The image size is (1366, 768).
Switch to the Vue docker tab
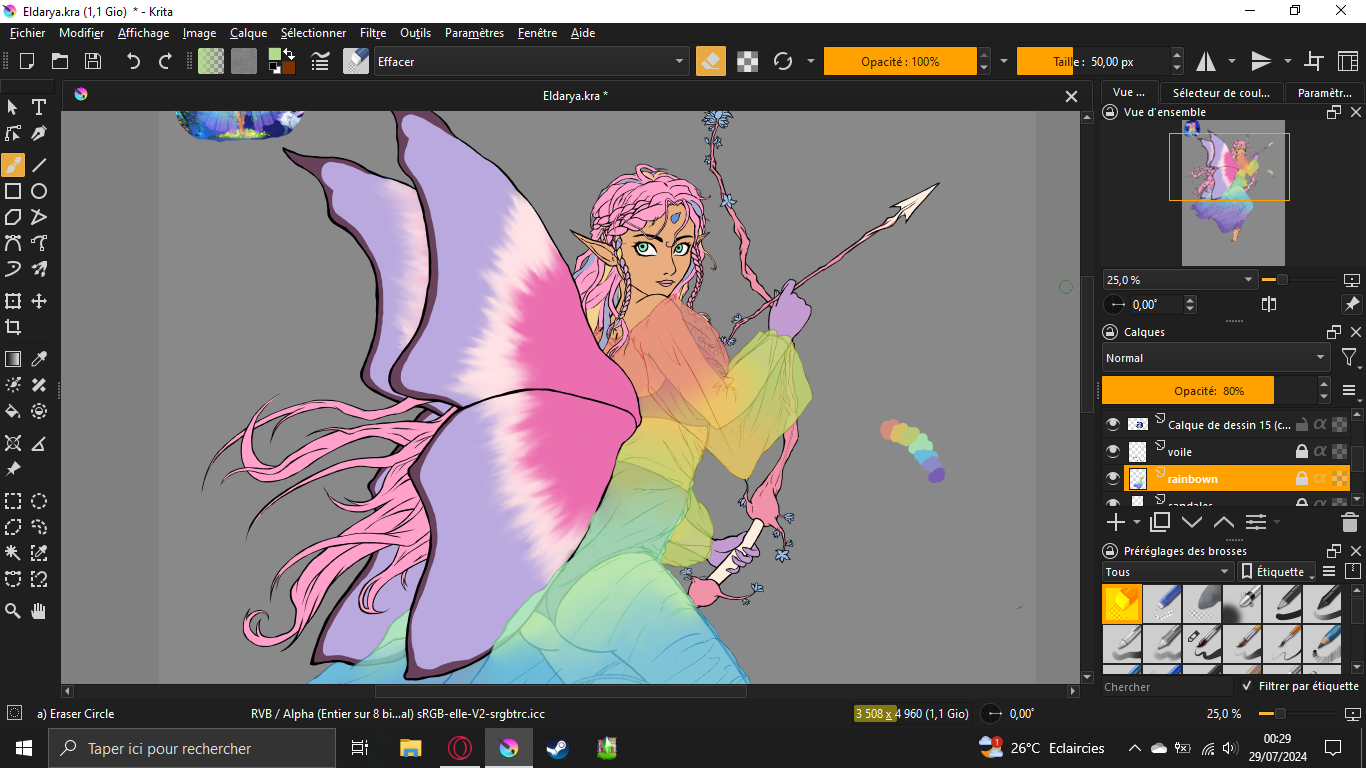1129,92
